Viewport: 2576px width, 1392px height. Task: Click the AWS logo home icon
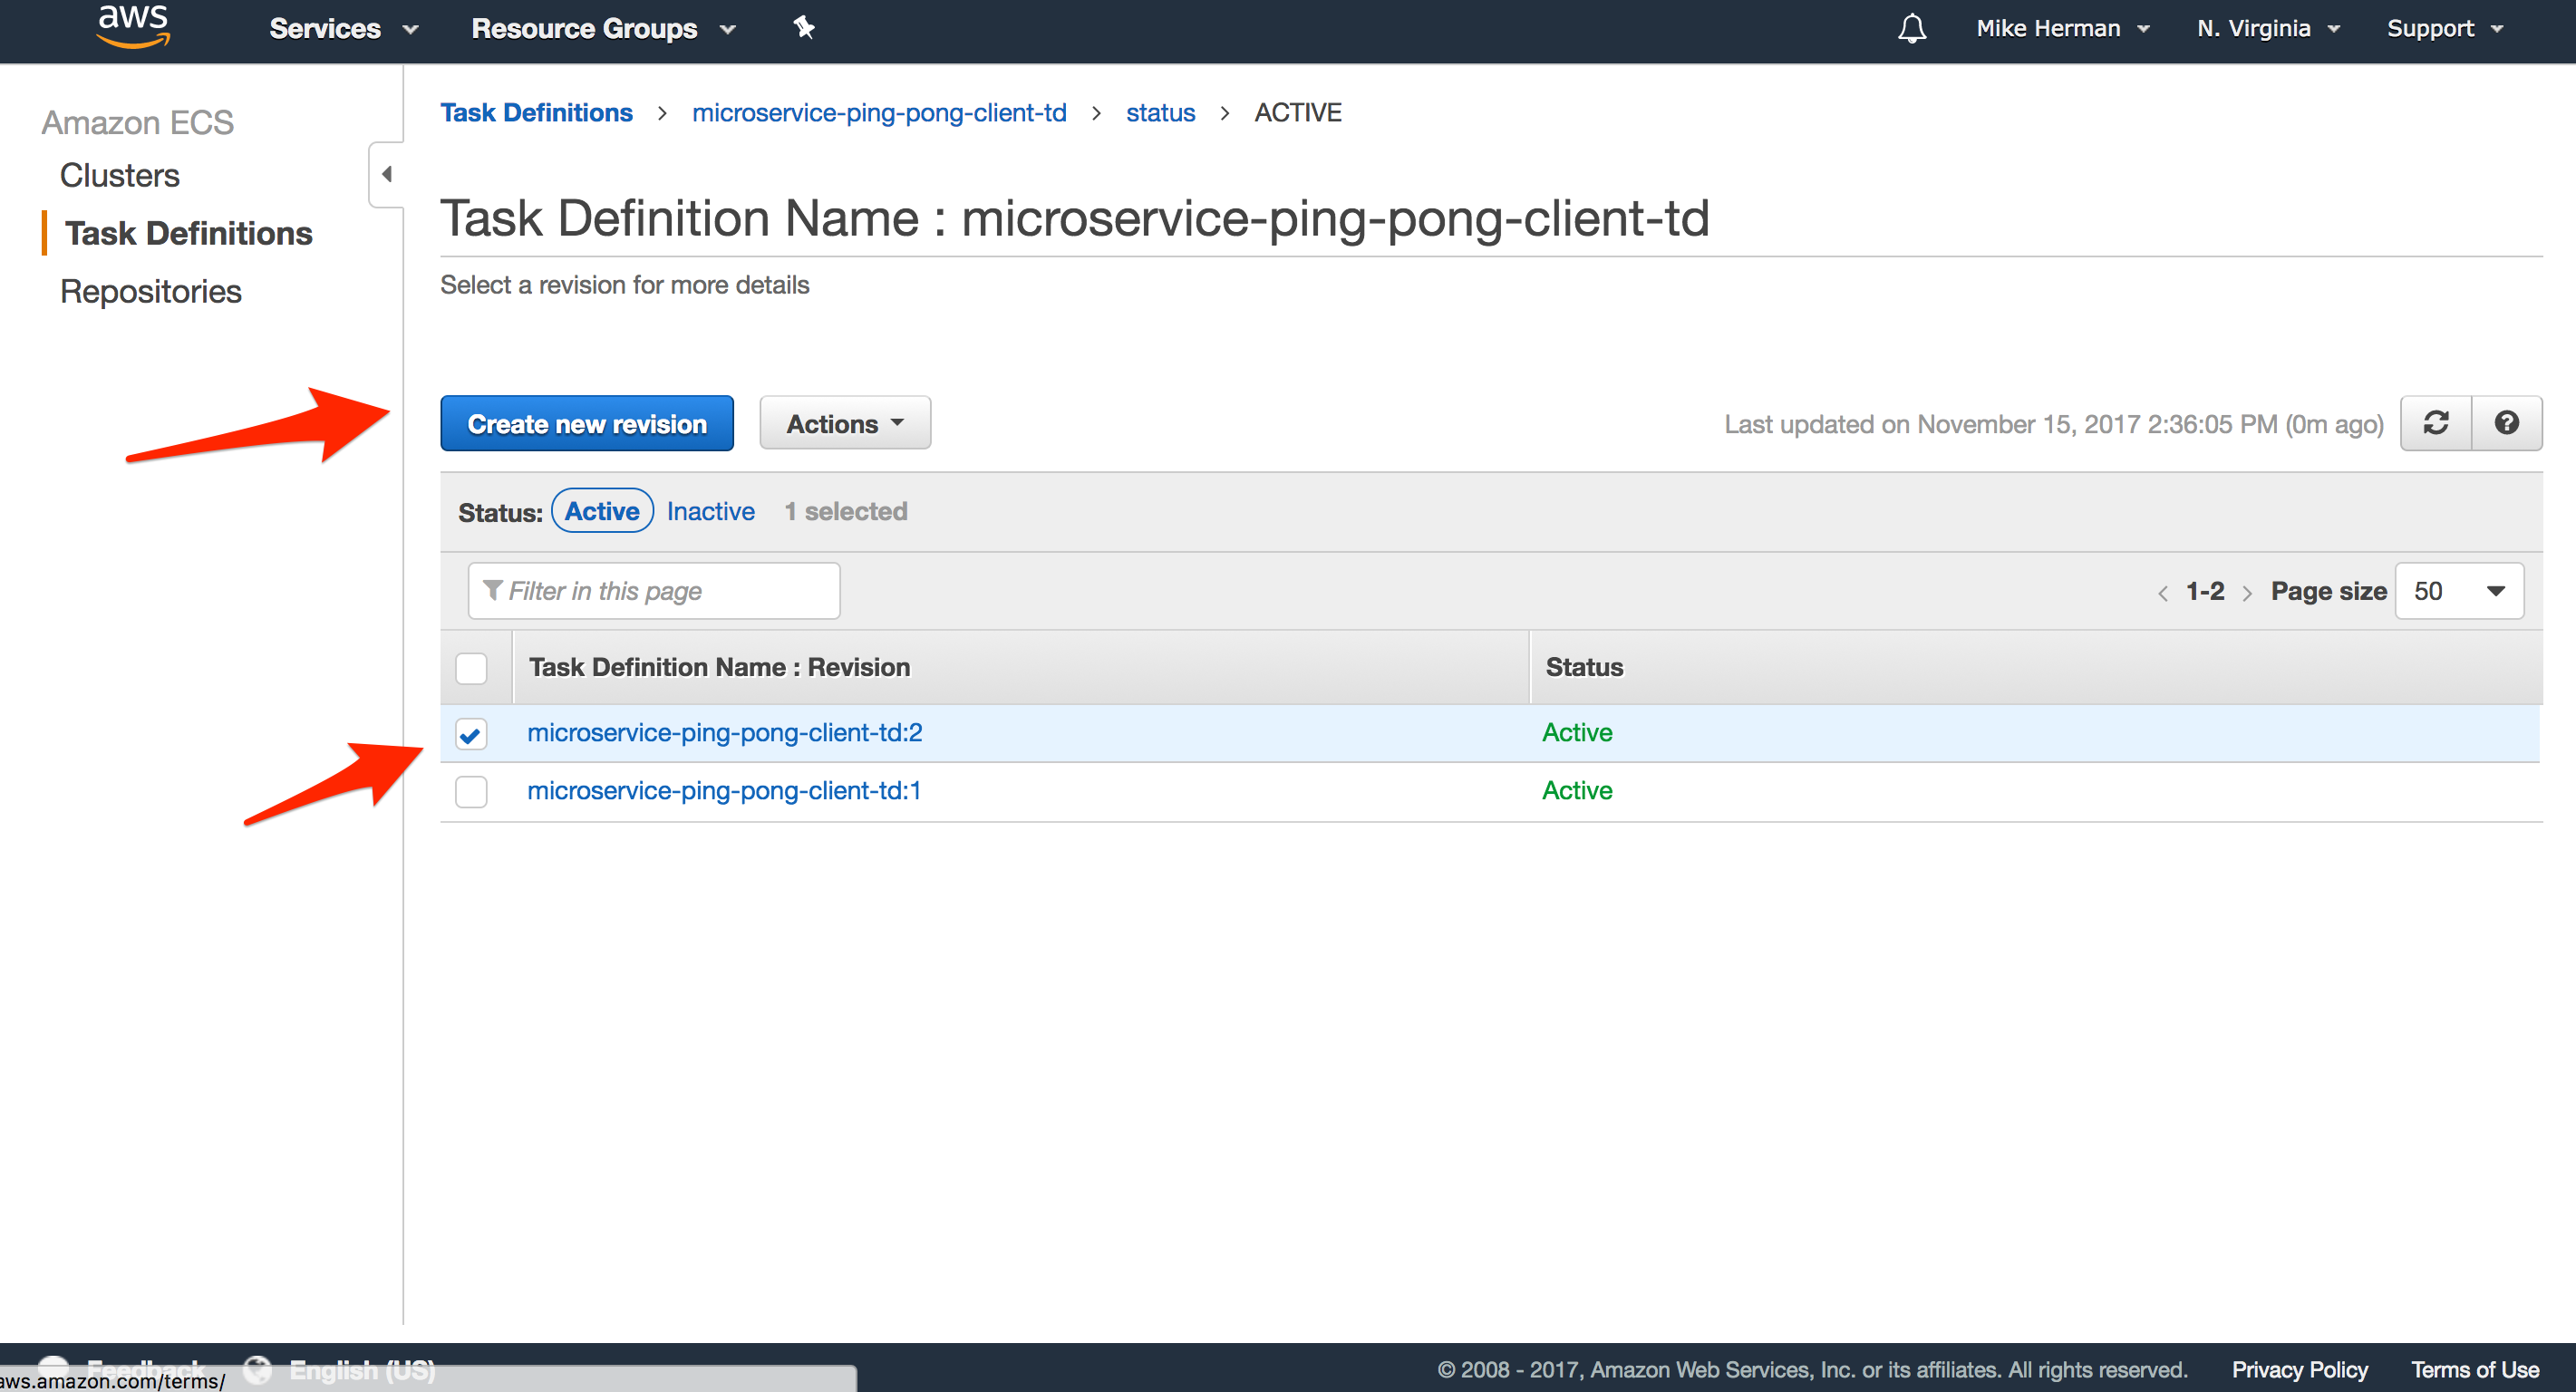133,25
